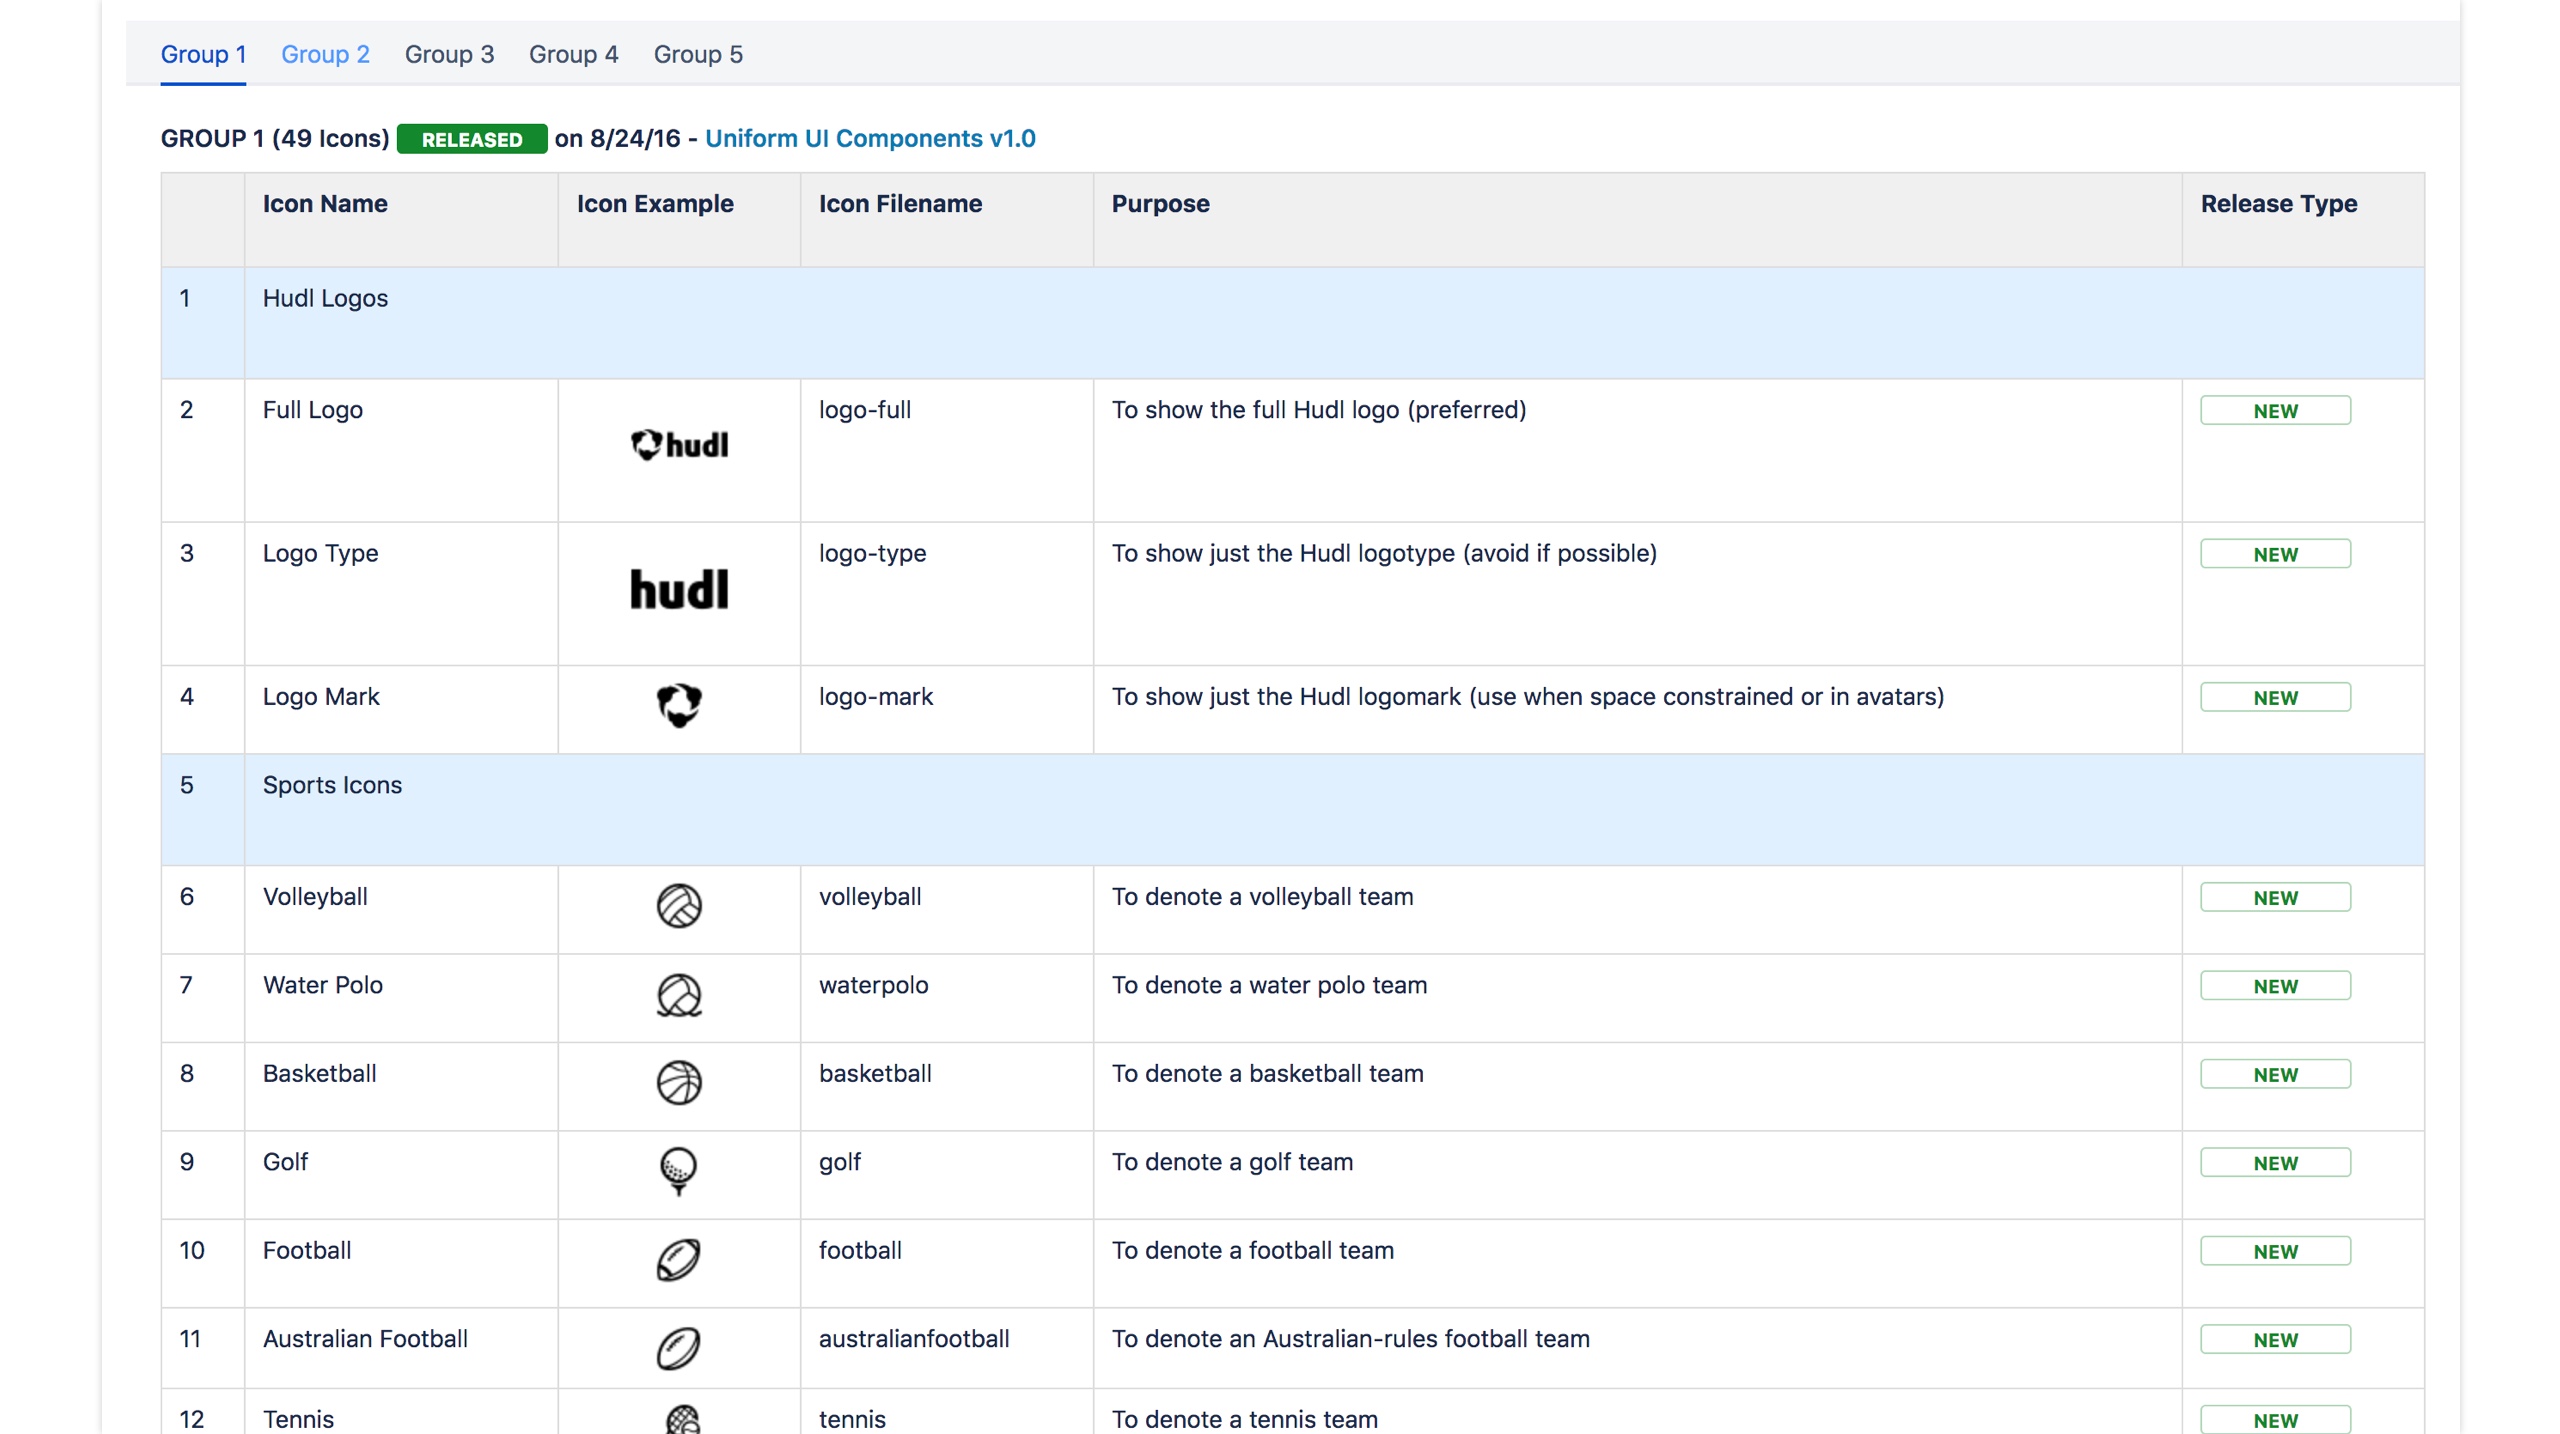
Task: Open the Group 1 tab
Action: pos(203,54)
